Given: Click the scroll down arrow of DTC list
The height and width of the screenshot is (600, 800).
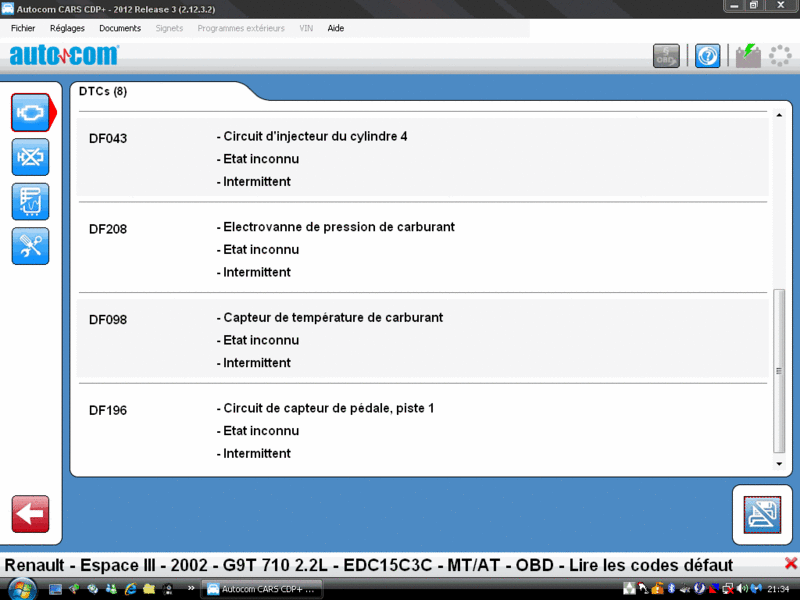Looking at the screenshot, I should (779, 464).
